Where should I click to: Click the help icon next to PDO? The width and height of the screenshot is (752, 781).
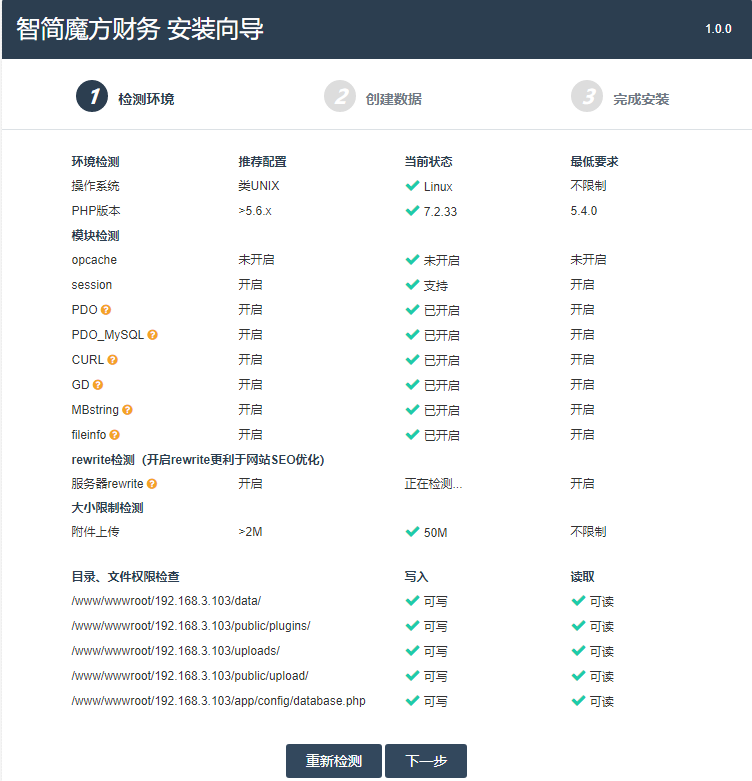click(106, 310)
